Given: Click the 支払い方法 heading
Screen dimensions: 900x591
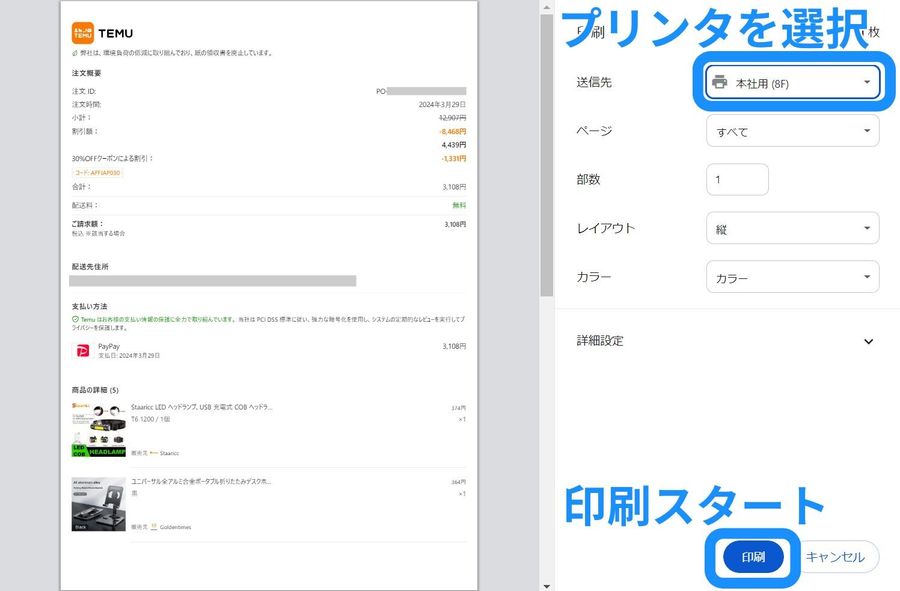Looking at the screenshot, I should pos(90,306).
